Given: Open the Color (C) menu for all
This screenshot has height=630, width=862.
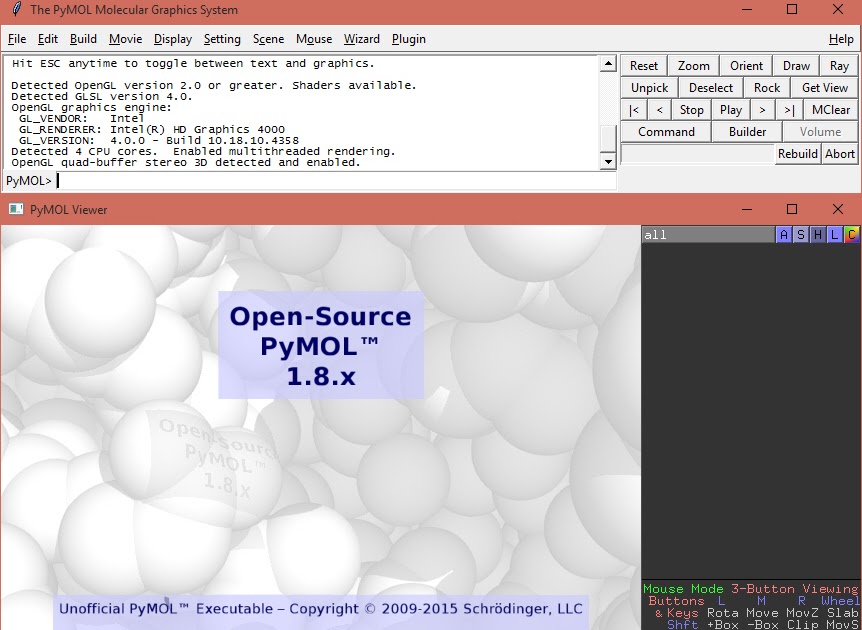Looking at the screenshot, I should (x=852, y=235).
